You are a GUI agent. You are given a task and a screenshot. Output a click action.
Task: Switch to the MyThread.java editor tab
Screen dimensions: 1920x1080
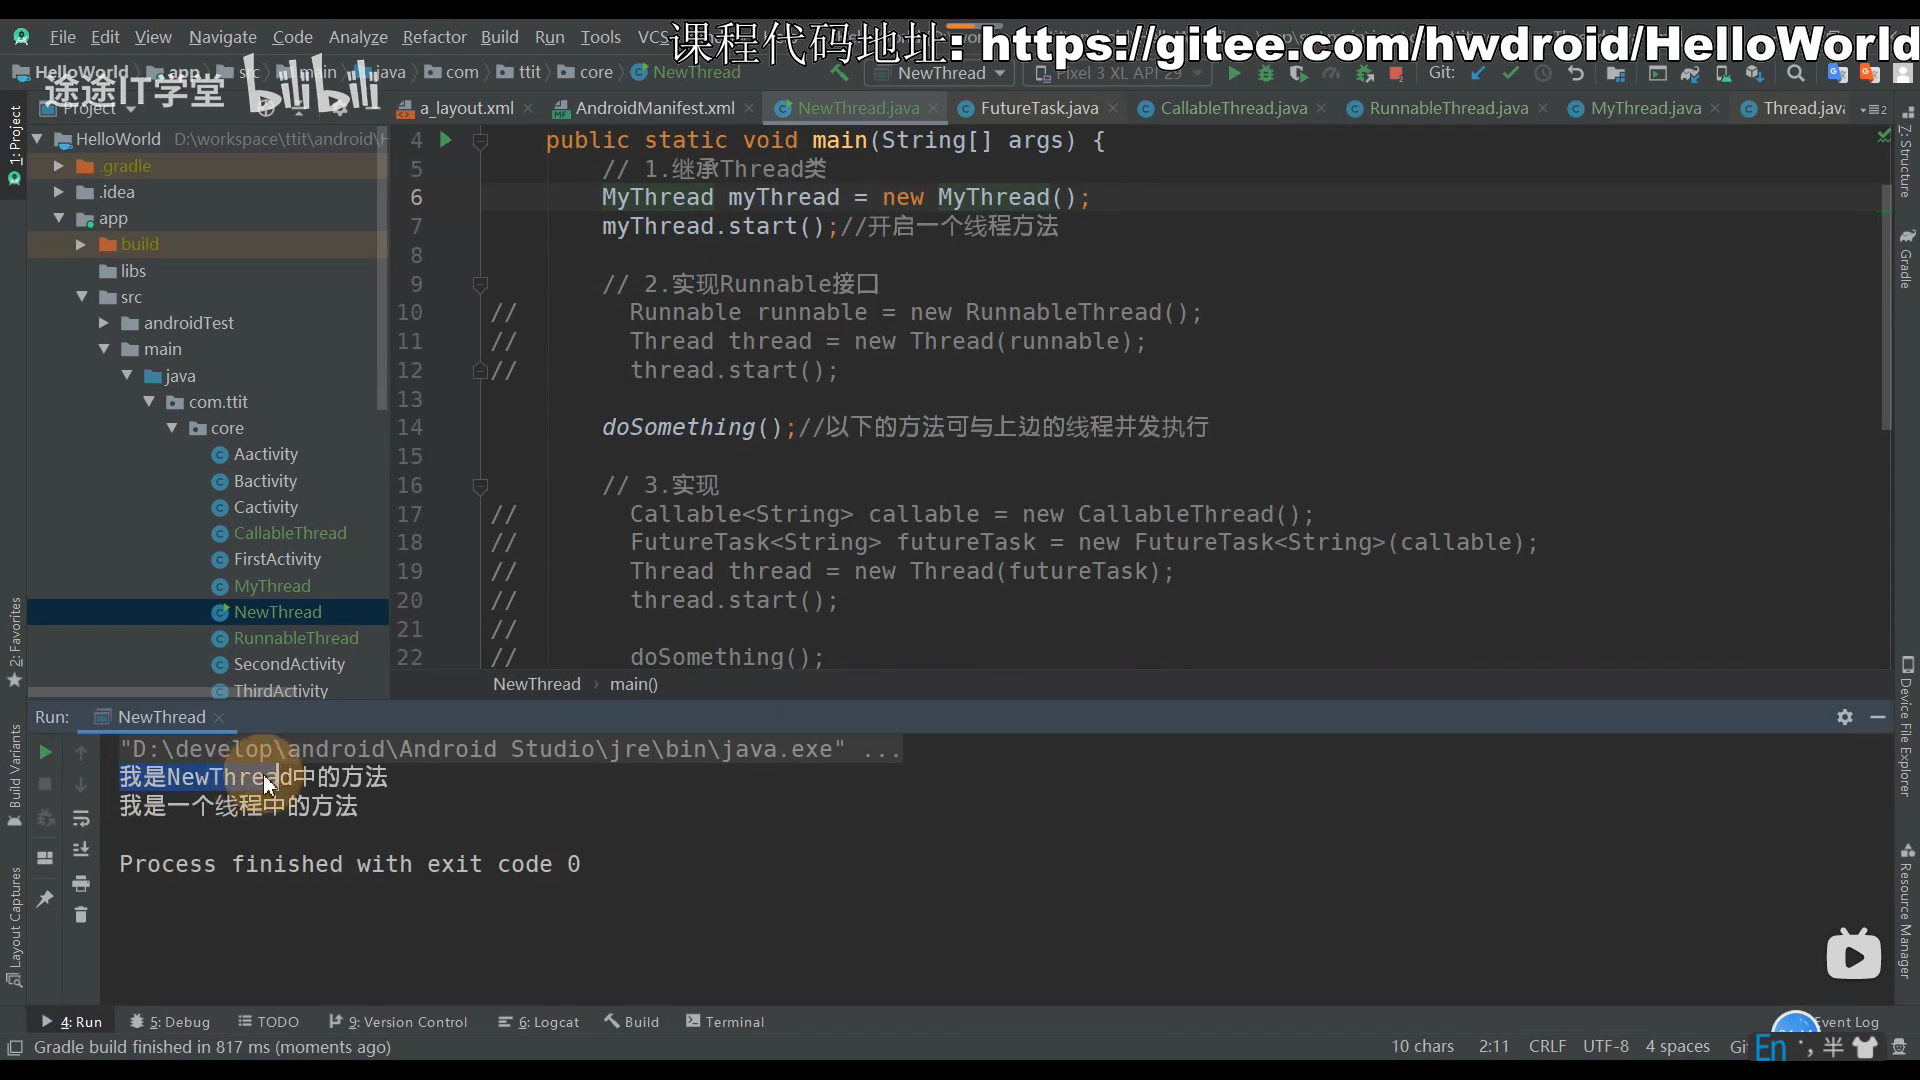click(x=1645, y=108)
